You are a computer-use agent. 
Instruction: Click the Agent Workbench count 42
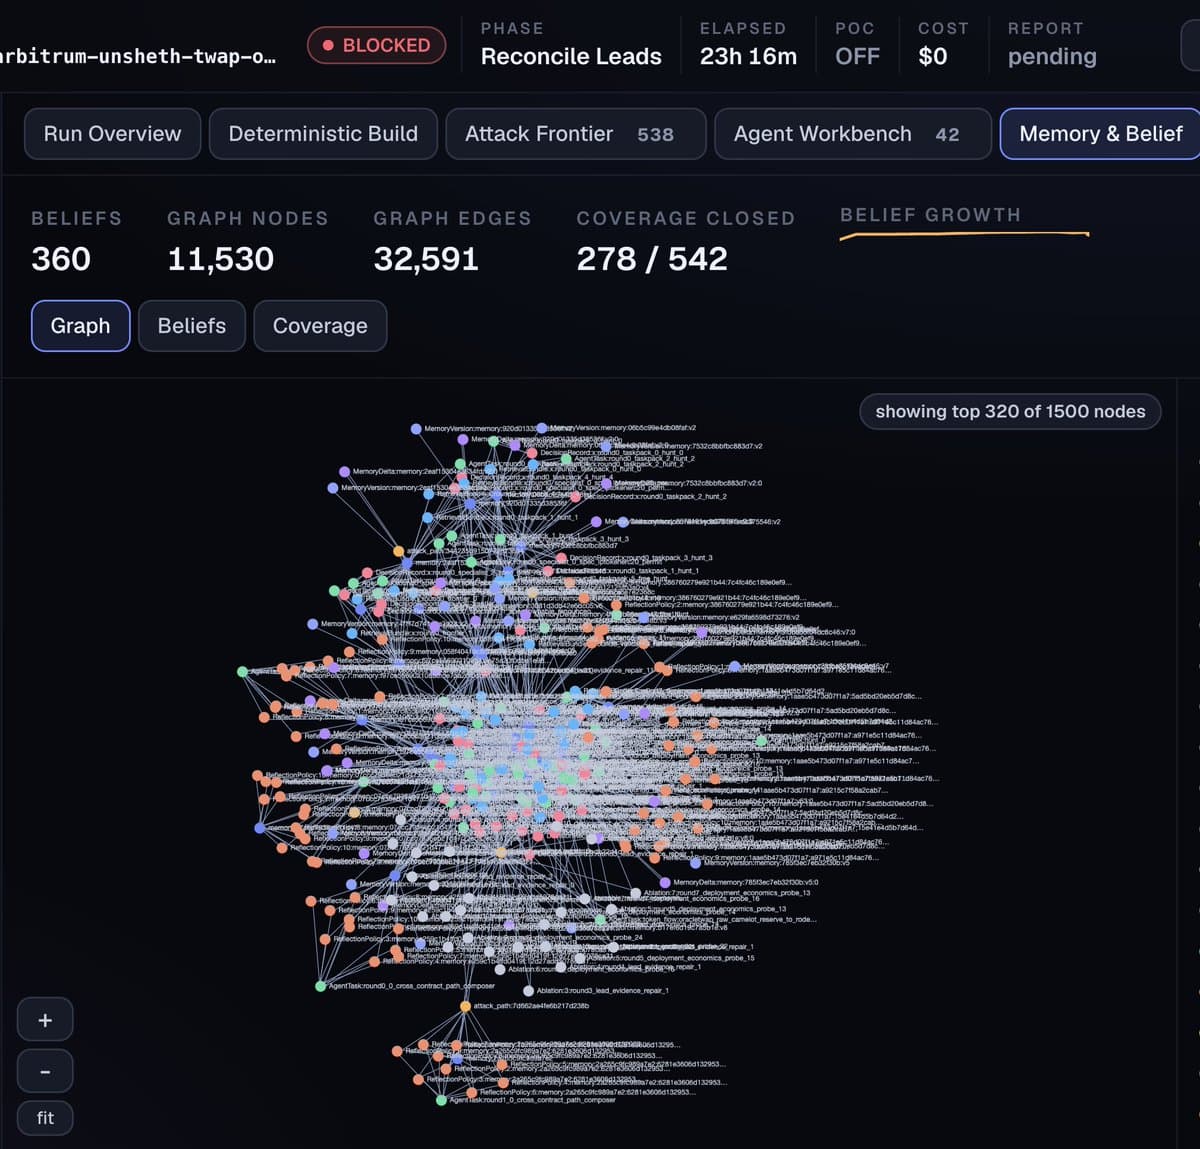point(947,134)
